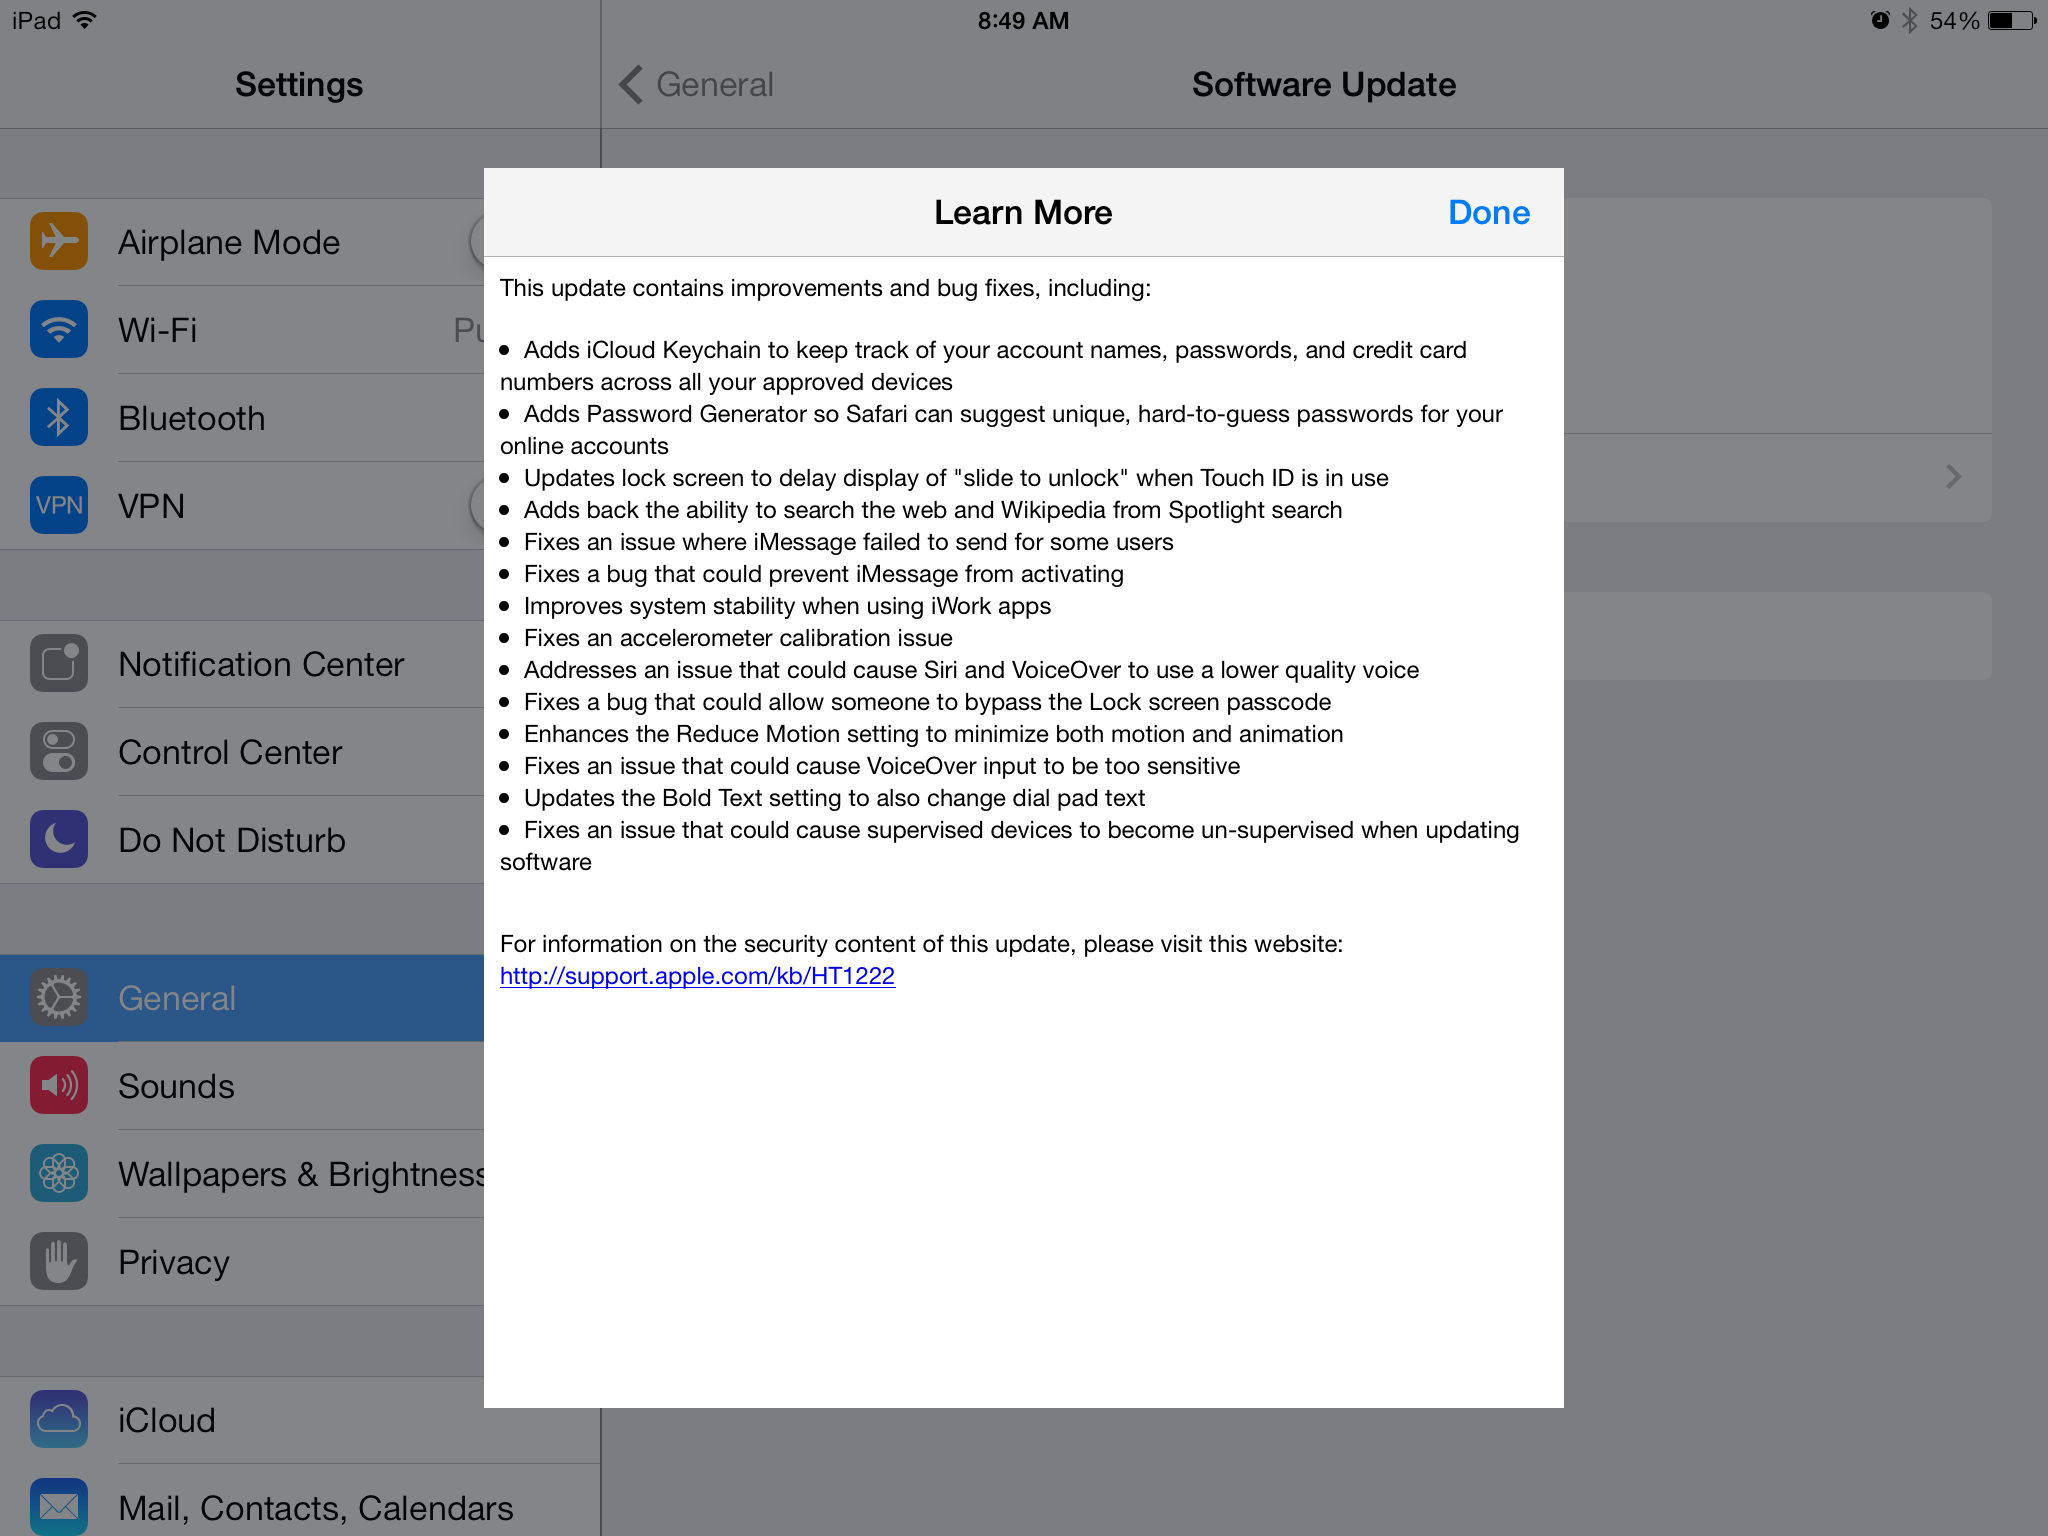Tap the Wi-Fi settings icon
The width and height of the screenshot is (2048, 1536).
point(59,330)
